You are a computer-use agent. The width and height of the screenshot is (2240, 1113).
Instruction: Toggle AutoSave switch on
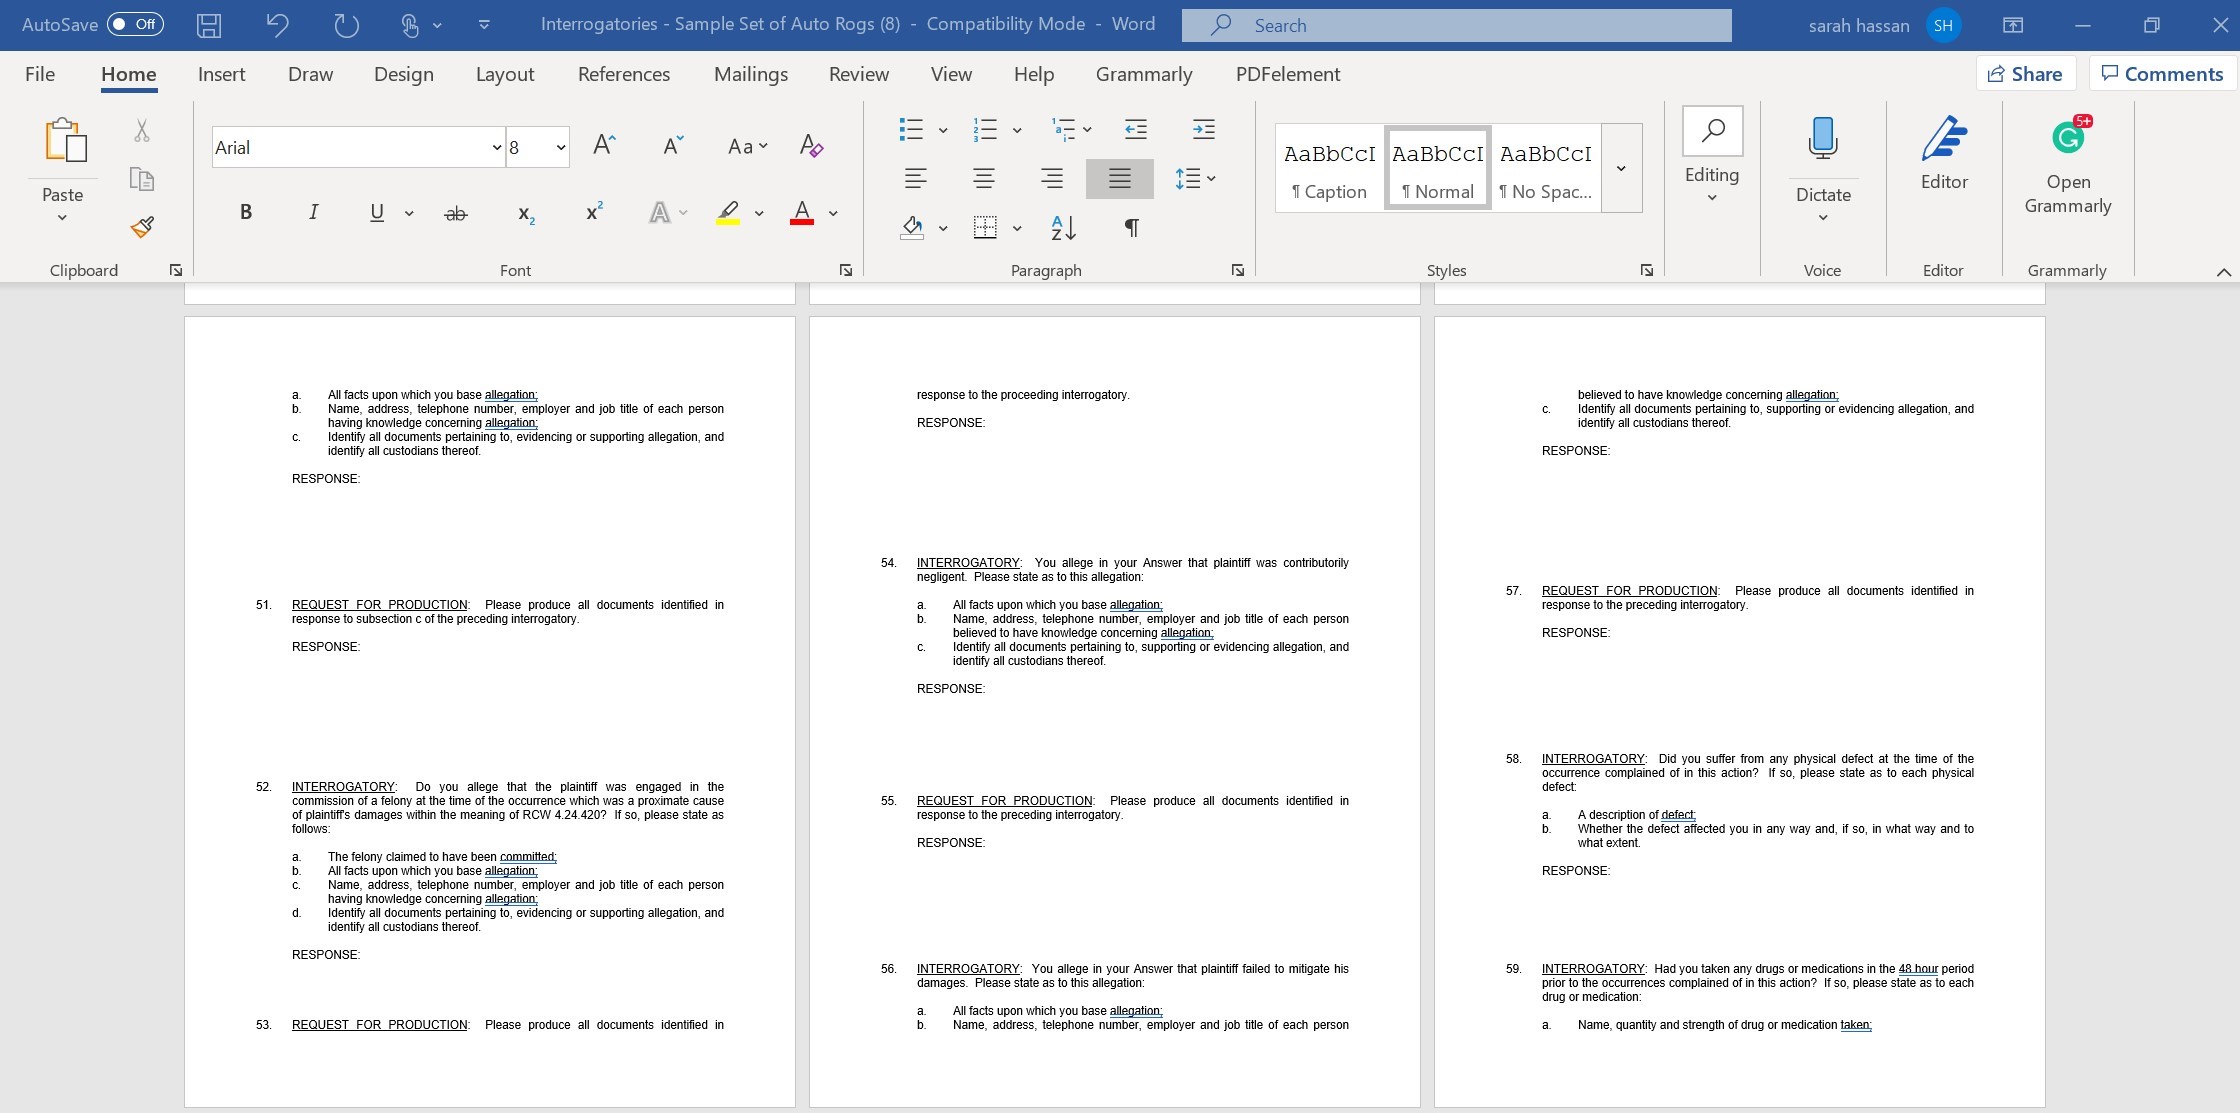click(x=135, y=24)
